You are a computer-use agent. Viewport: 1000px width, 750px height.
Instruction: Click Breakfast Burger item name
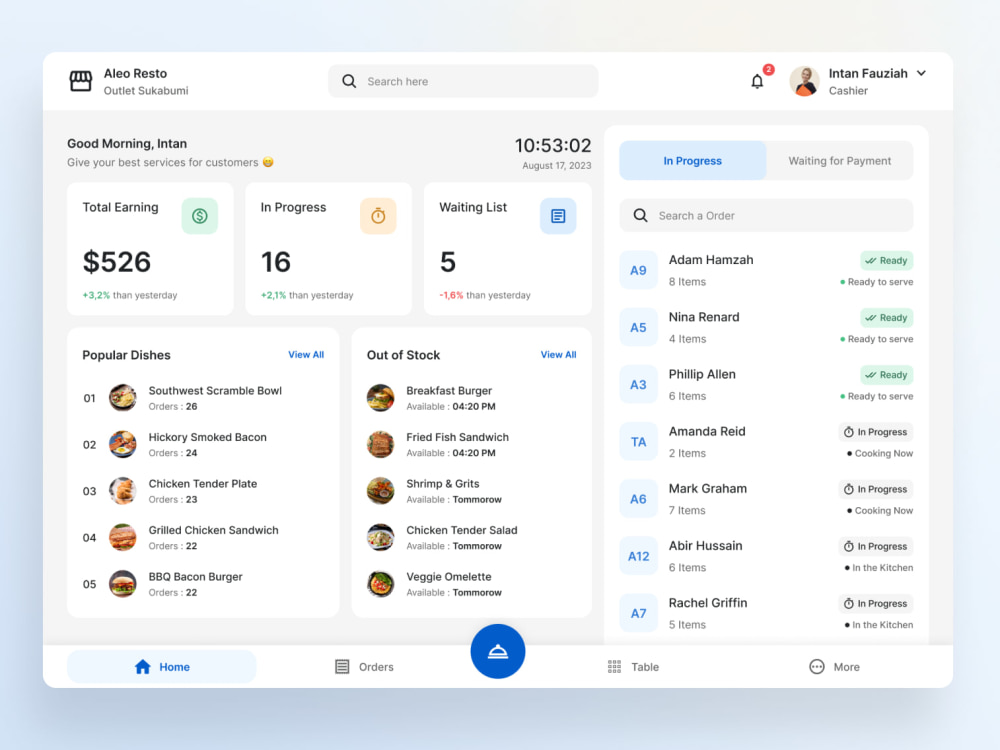pyautogui.click(x=449, y=390)
